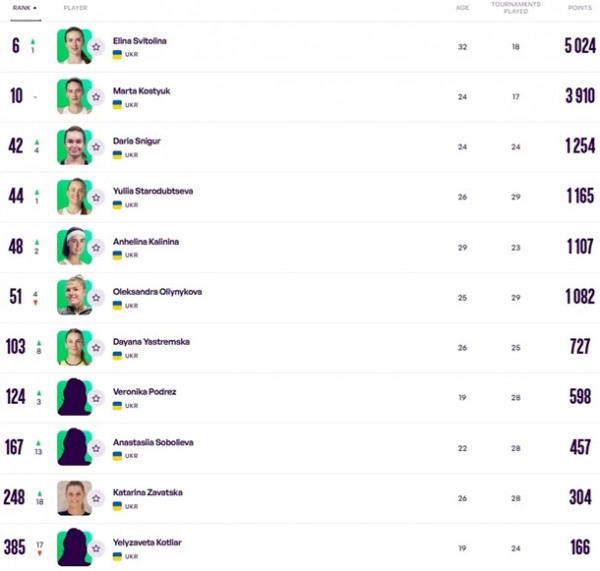Sort by the Points column header
This screenshot has height=571, width=600.
[580, 8]
